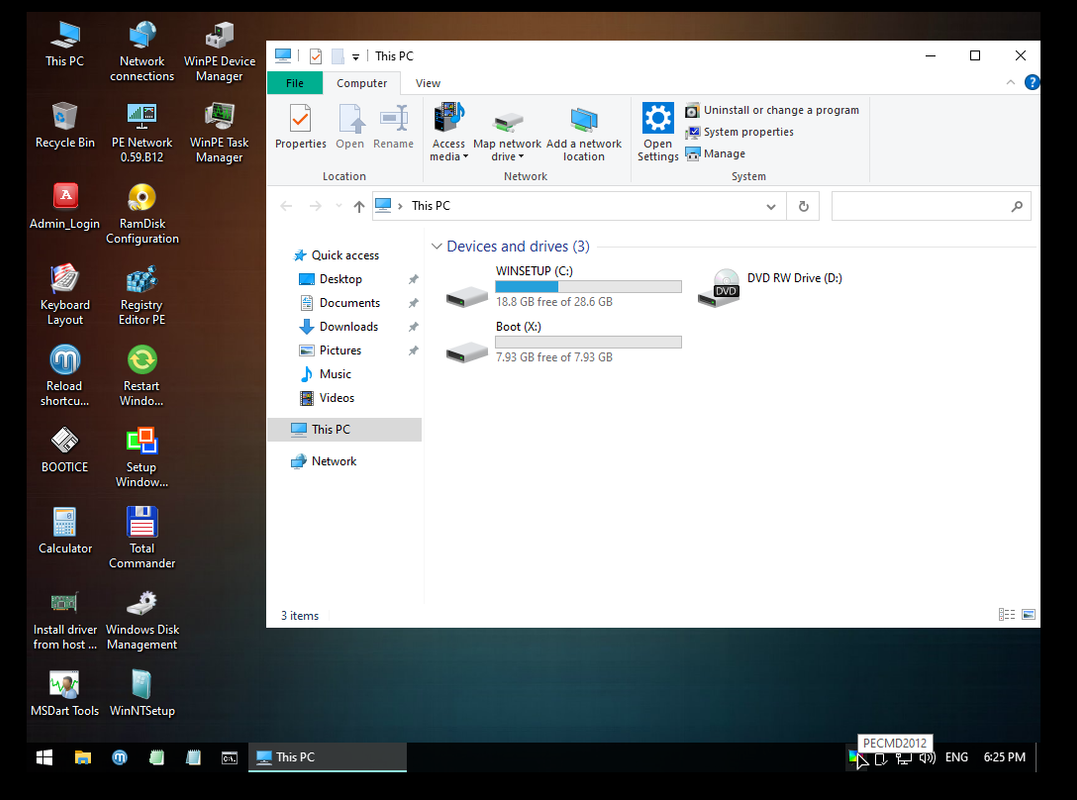Open Windows Disk Management shortcut
Image resolution: width=1077 pixels, height=800 pixels.
142,619
